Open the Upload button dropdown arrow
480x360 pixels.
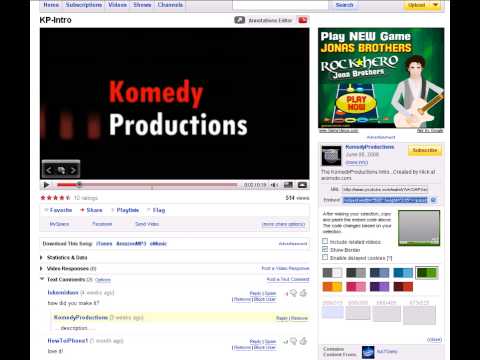tap(435, 5)
